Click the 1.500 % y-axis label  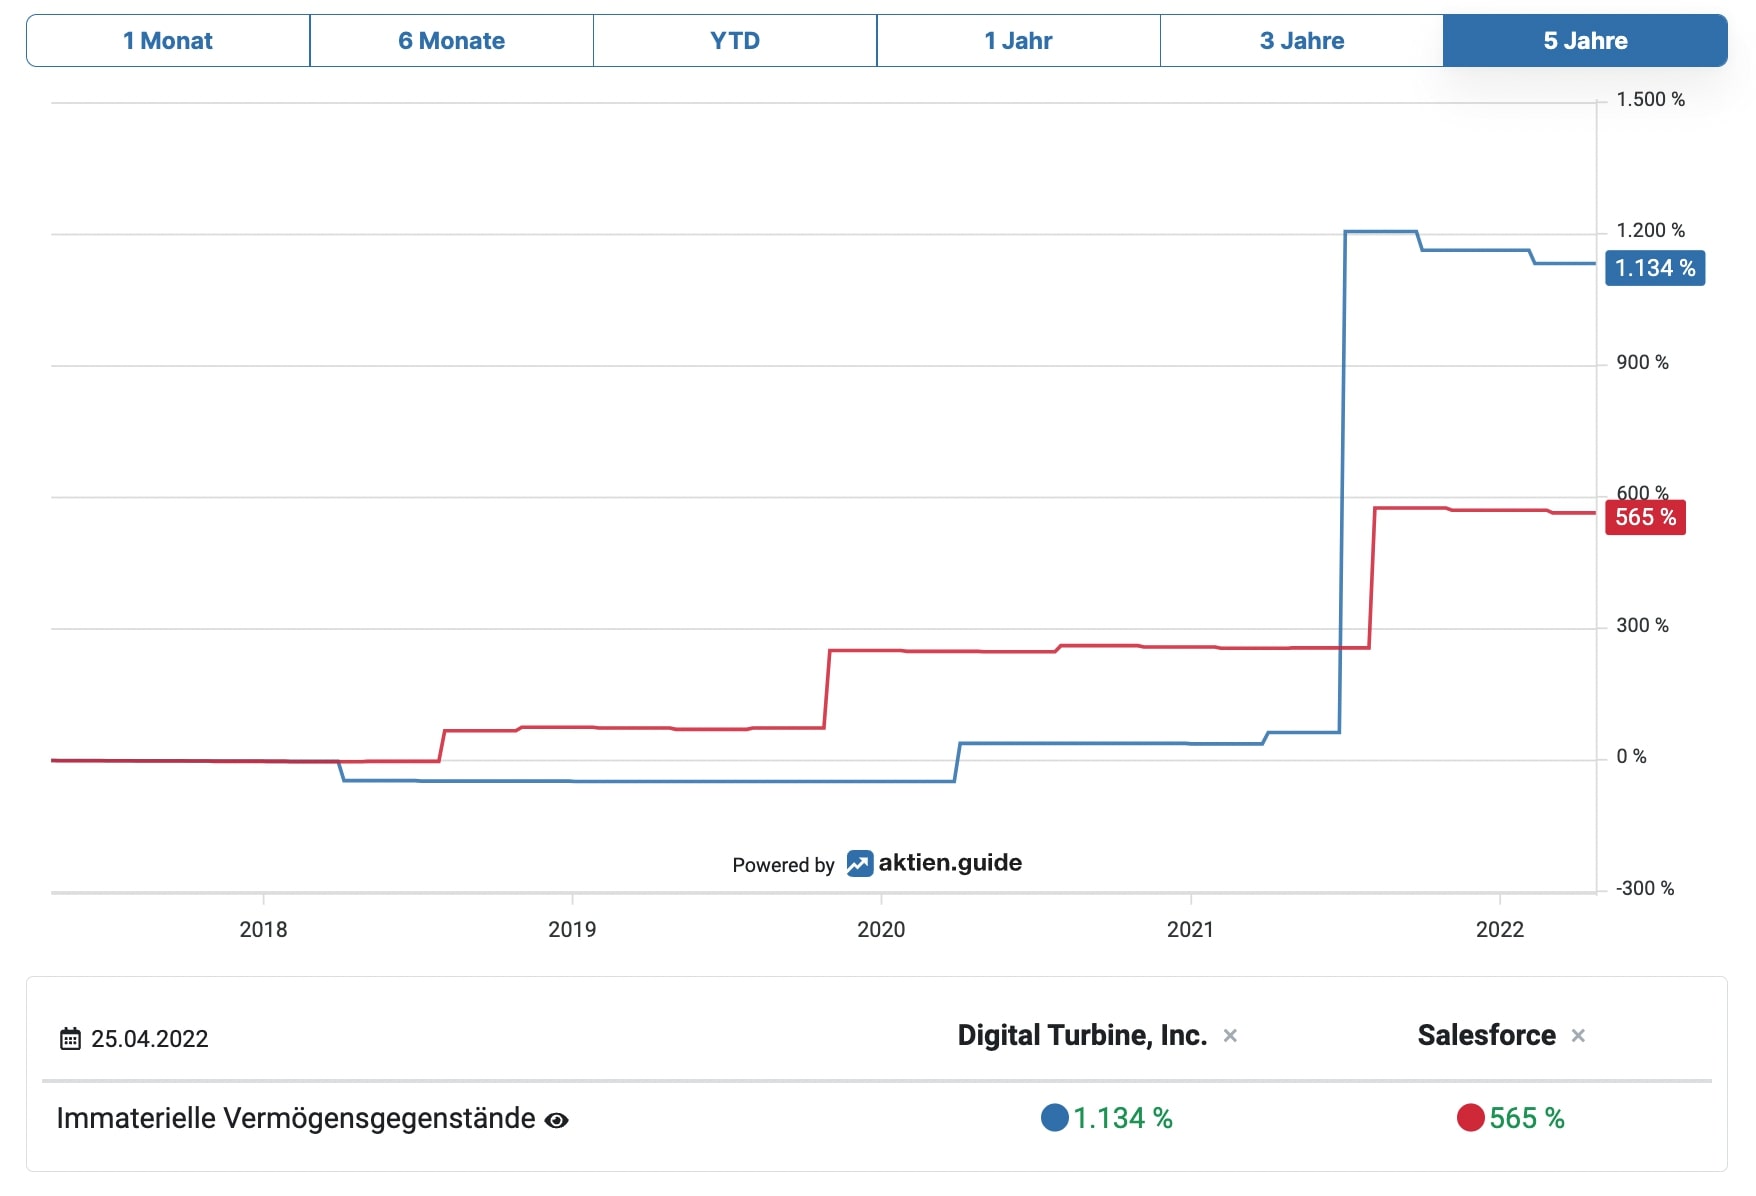click(1650, 100)
